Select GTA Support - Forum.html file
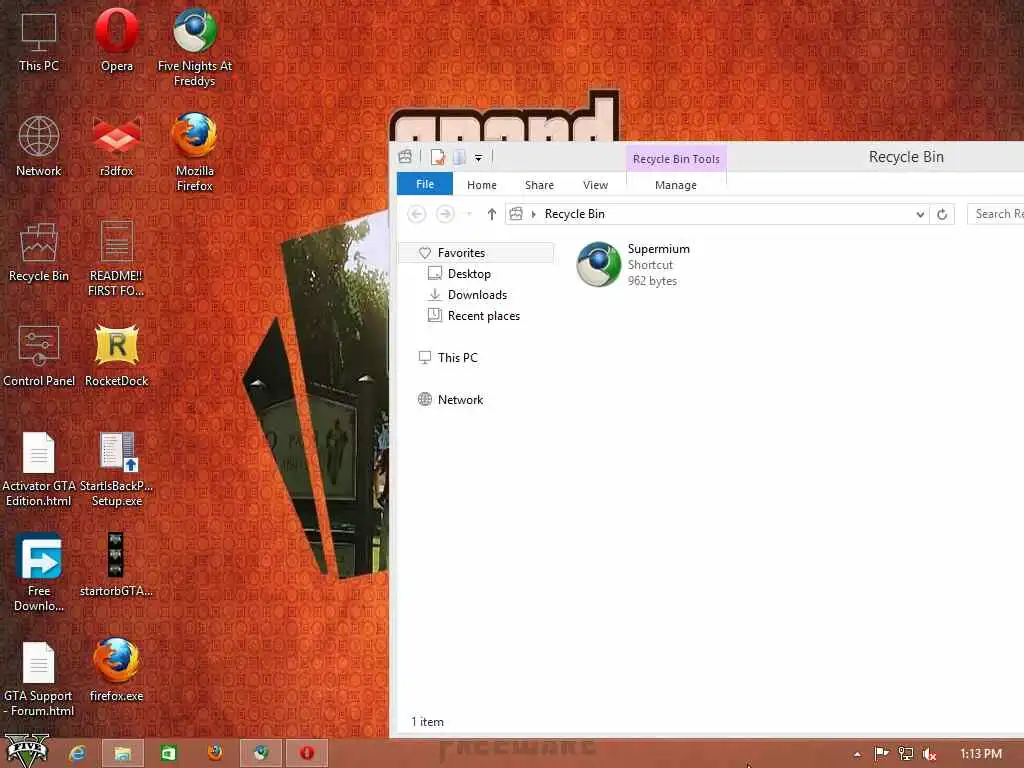 click(39, 679)
